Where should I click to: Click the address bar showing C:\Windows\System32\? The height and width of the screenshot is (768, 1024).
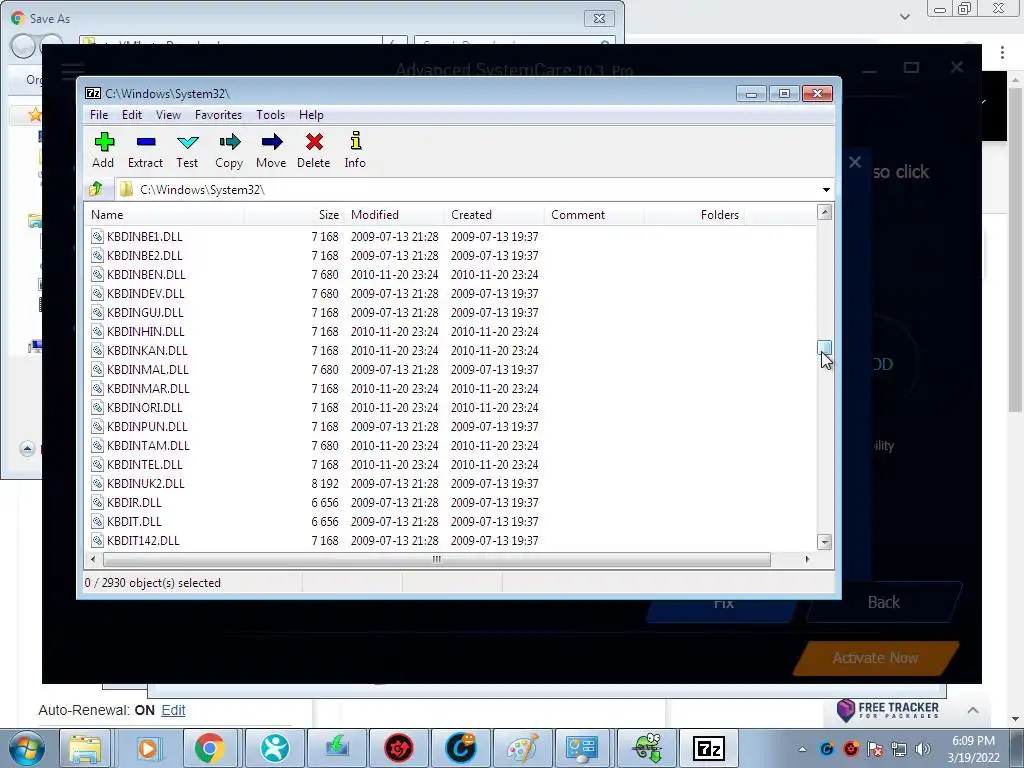(467, 189)
